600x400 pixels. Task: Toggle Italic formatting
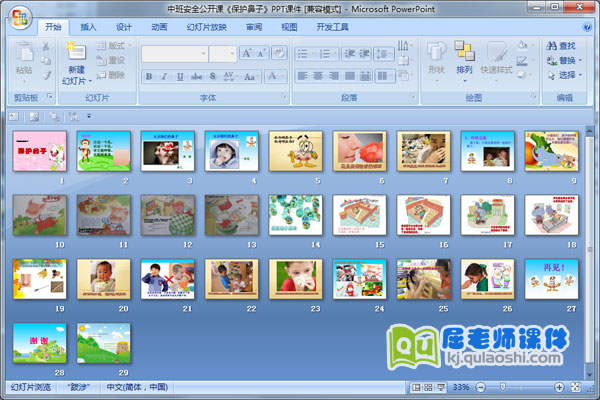164,76
